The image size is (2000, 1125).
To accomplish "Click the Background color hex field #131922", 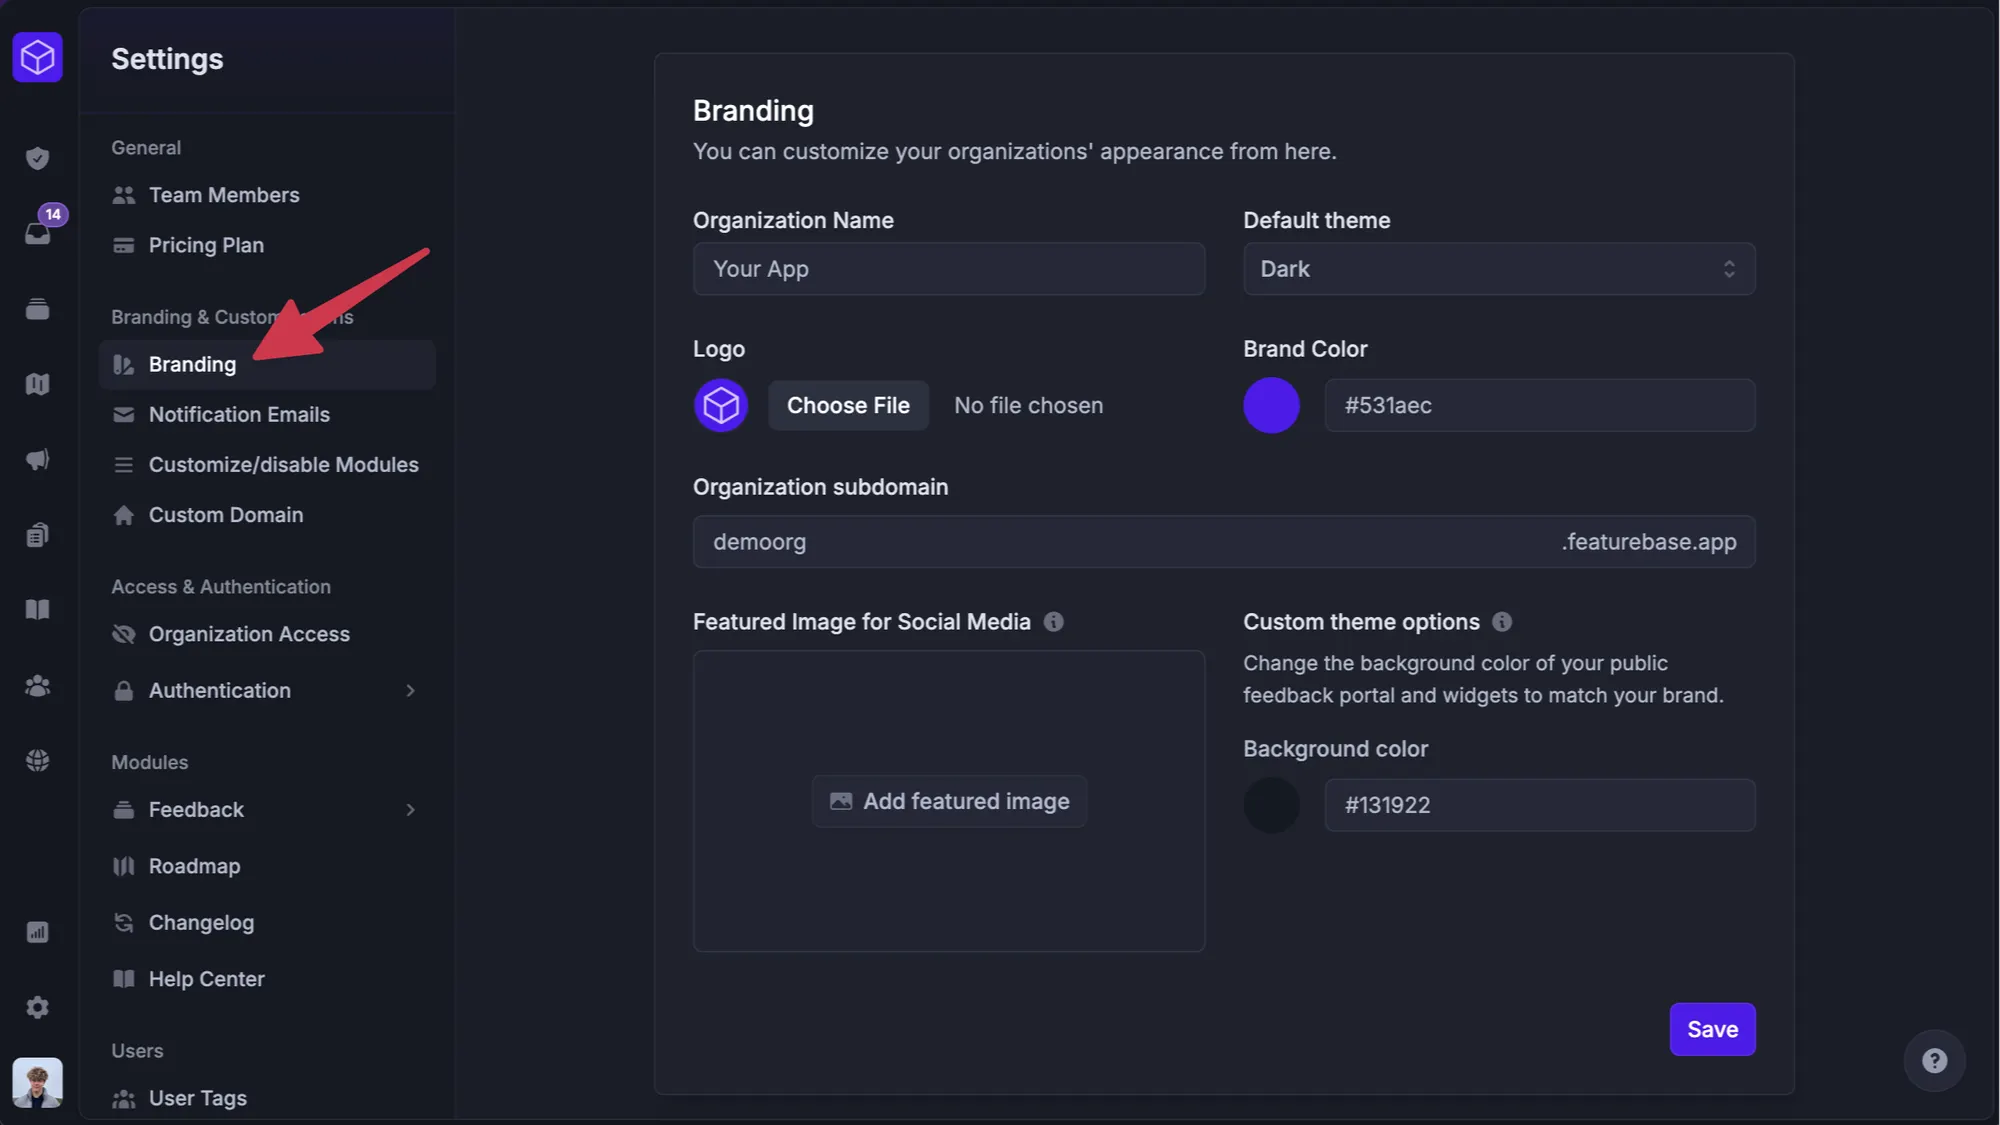I will point(1540,805).
